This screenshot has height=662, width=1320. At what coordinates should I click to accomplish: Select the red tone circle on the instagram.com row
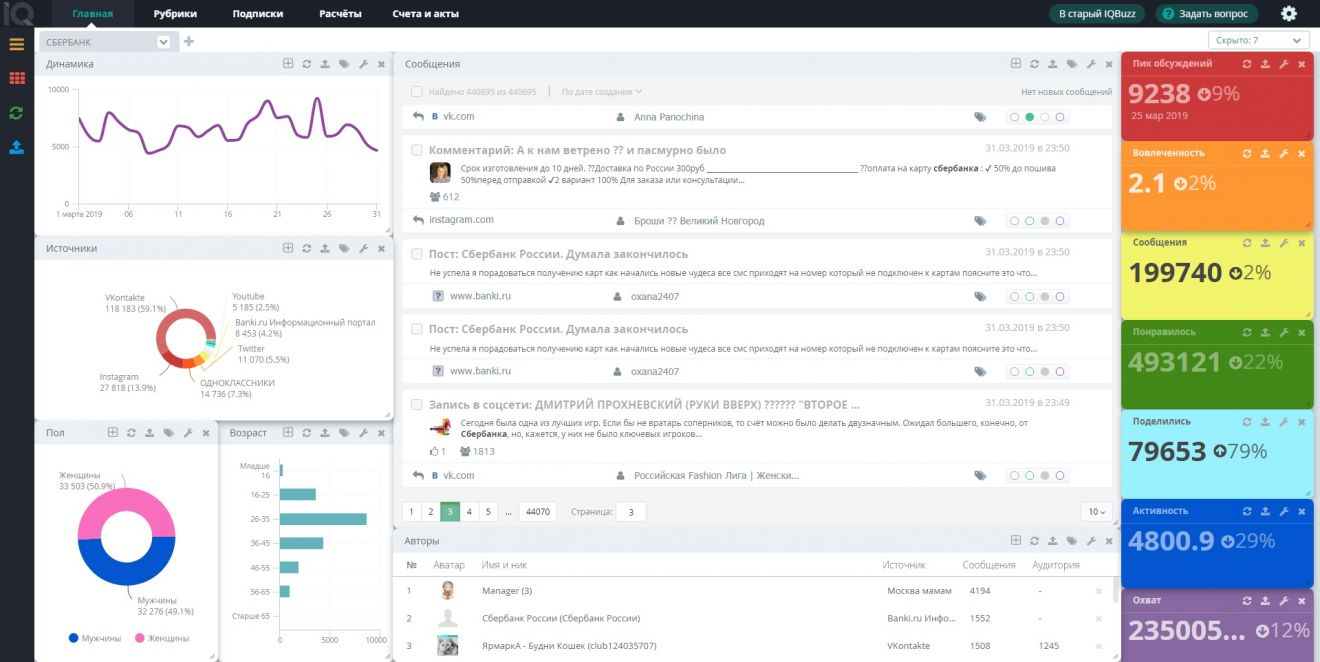[x=1015, y=221]
